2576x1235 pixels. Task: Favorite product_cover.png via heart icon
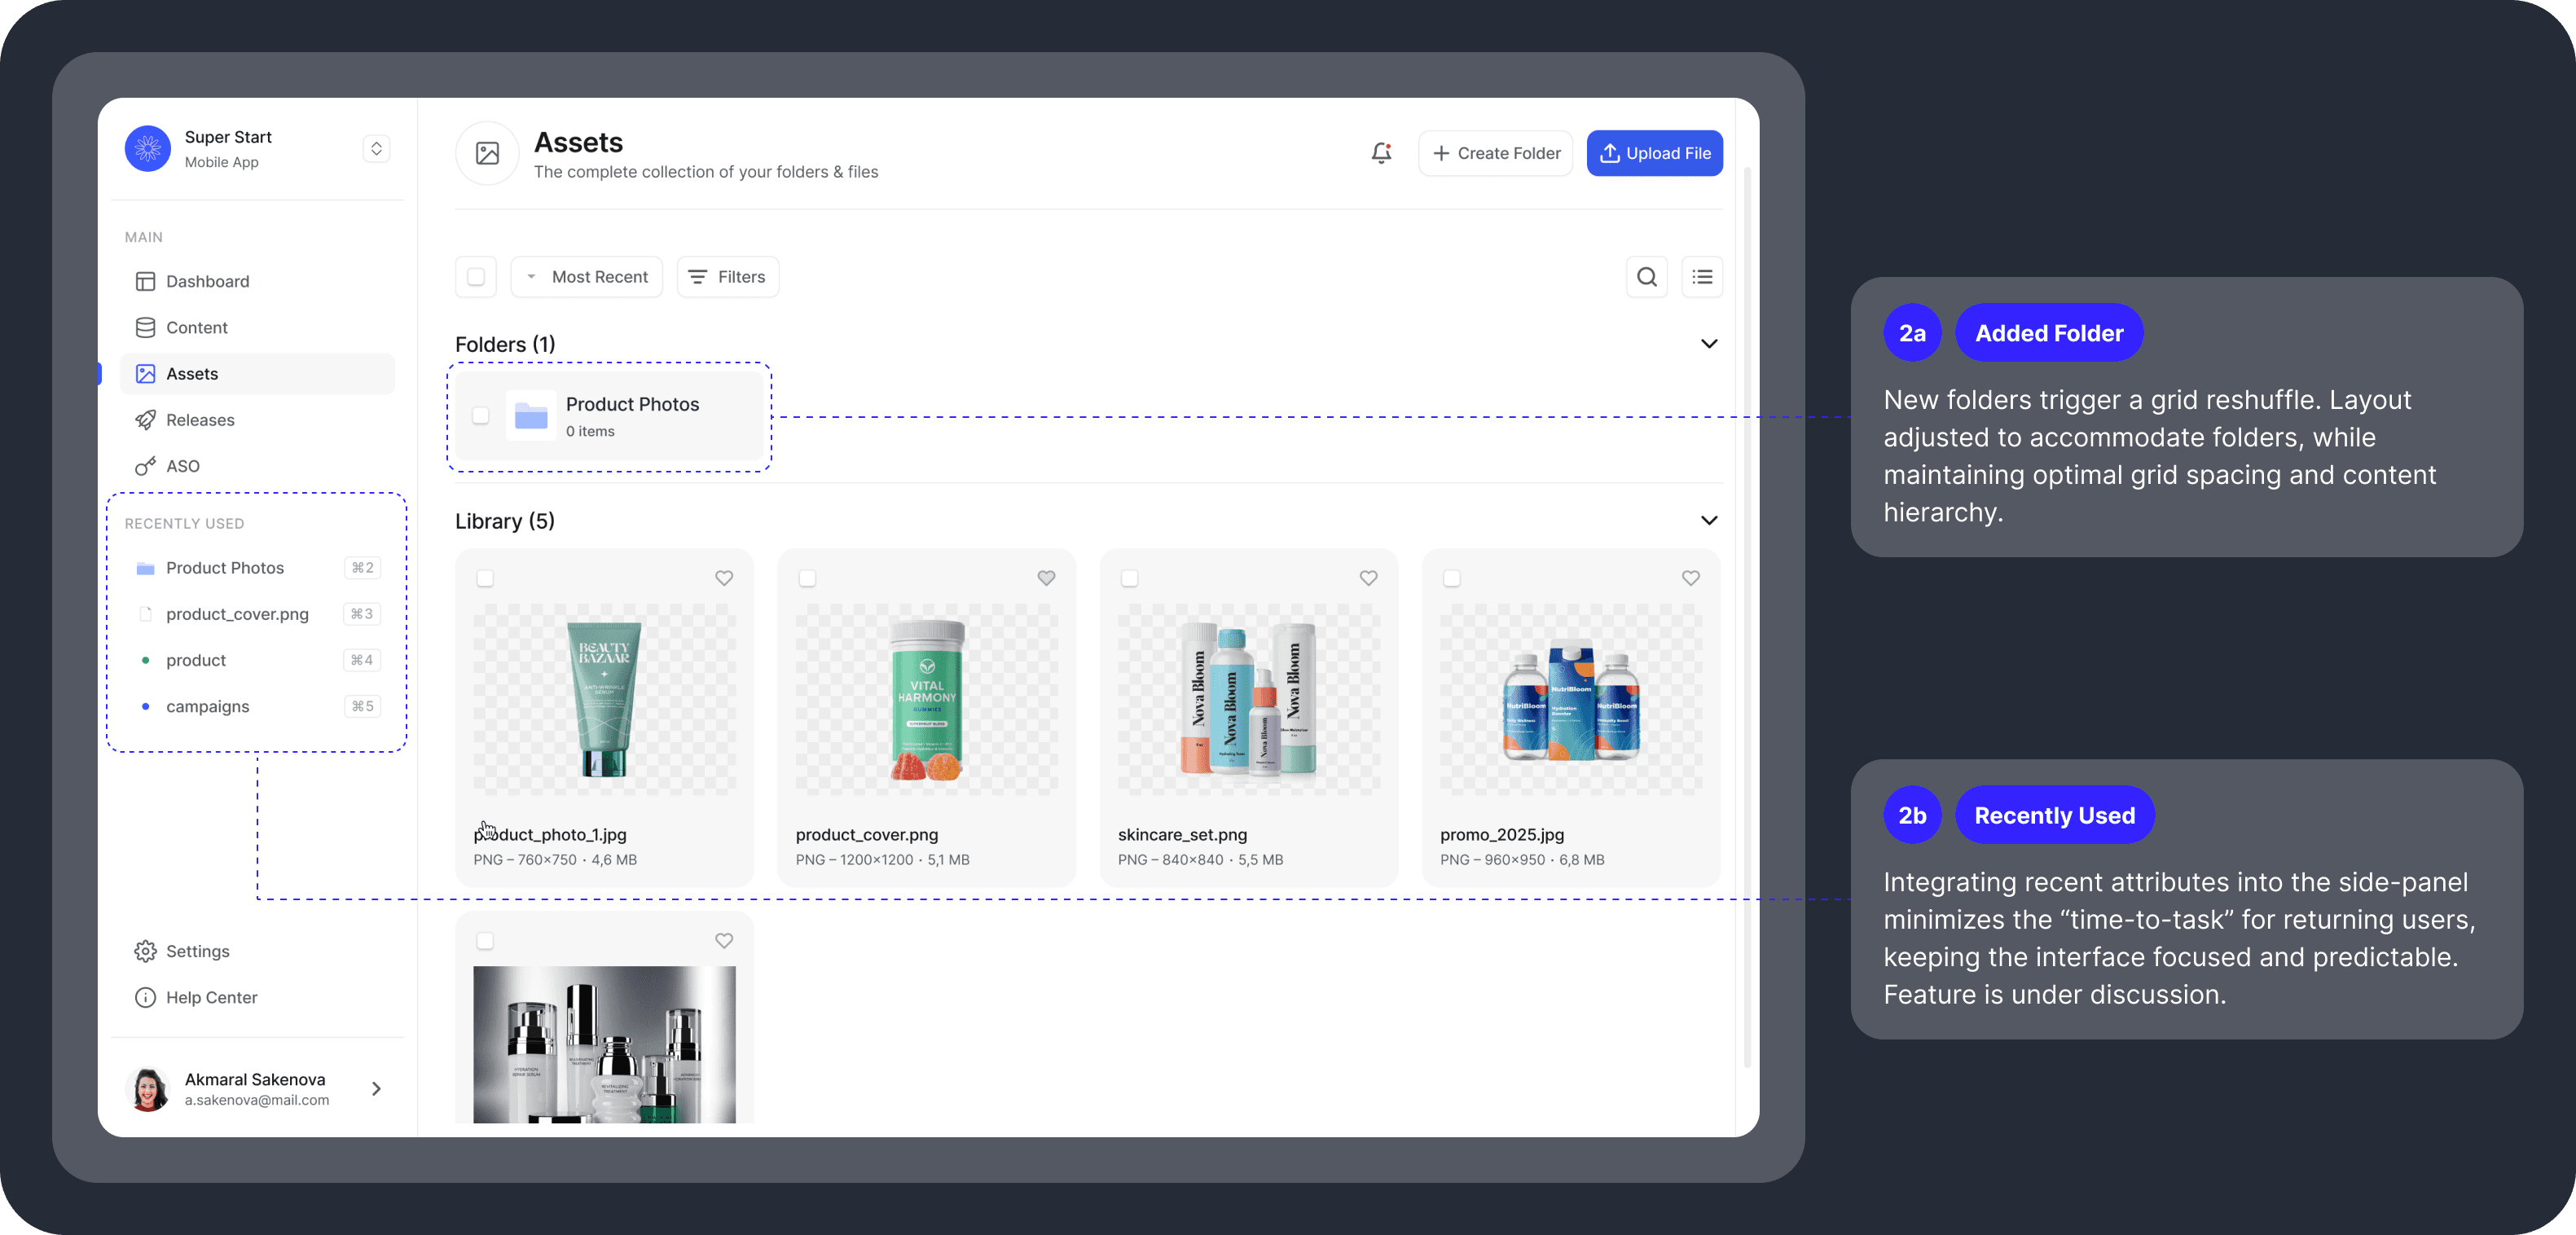(1046, 578)
